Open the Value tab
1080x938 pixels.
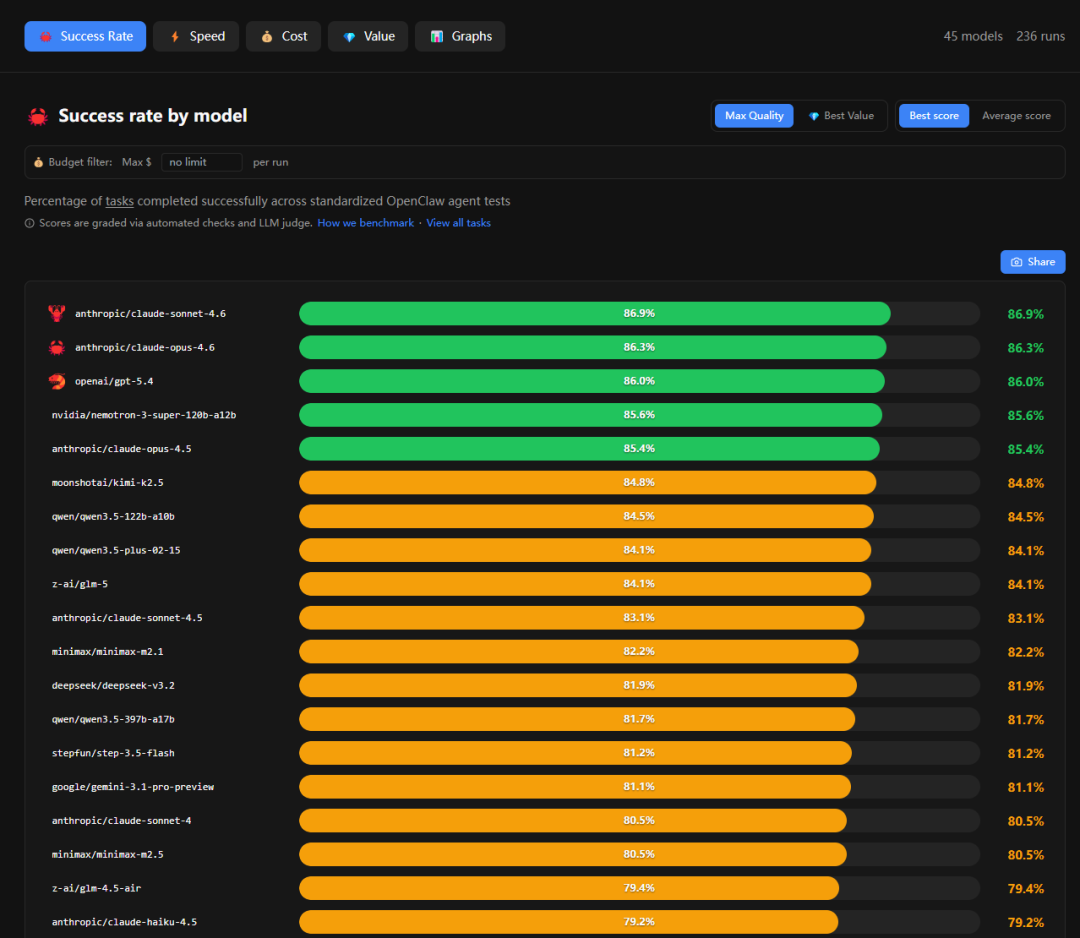click(368, 37)
